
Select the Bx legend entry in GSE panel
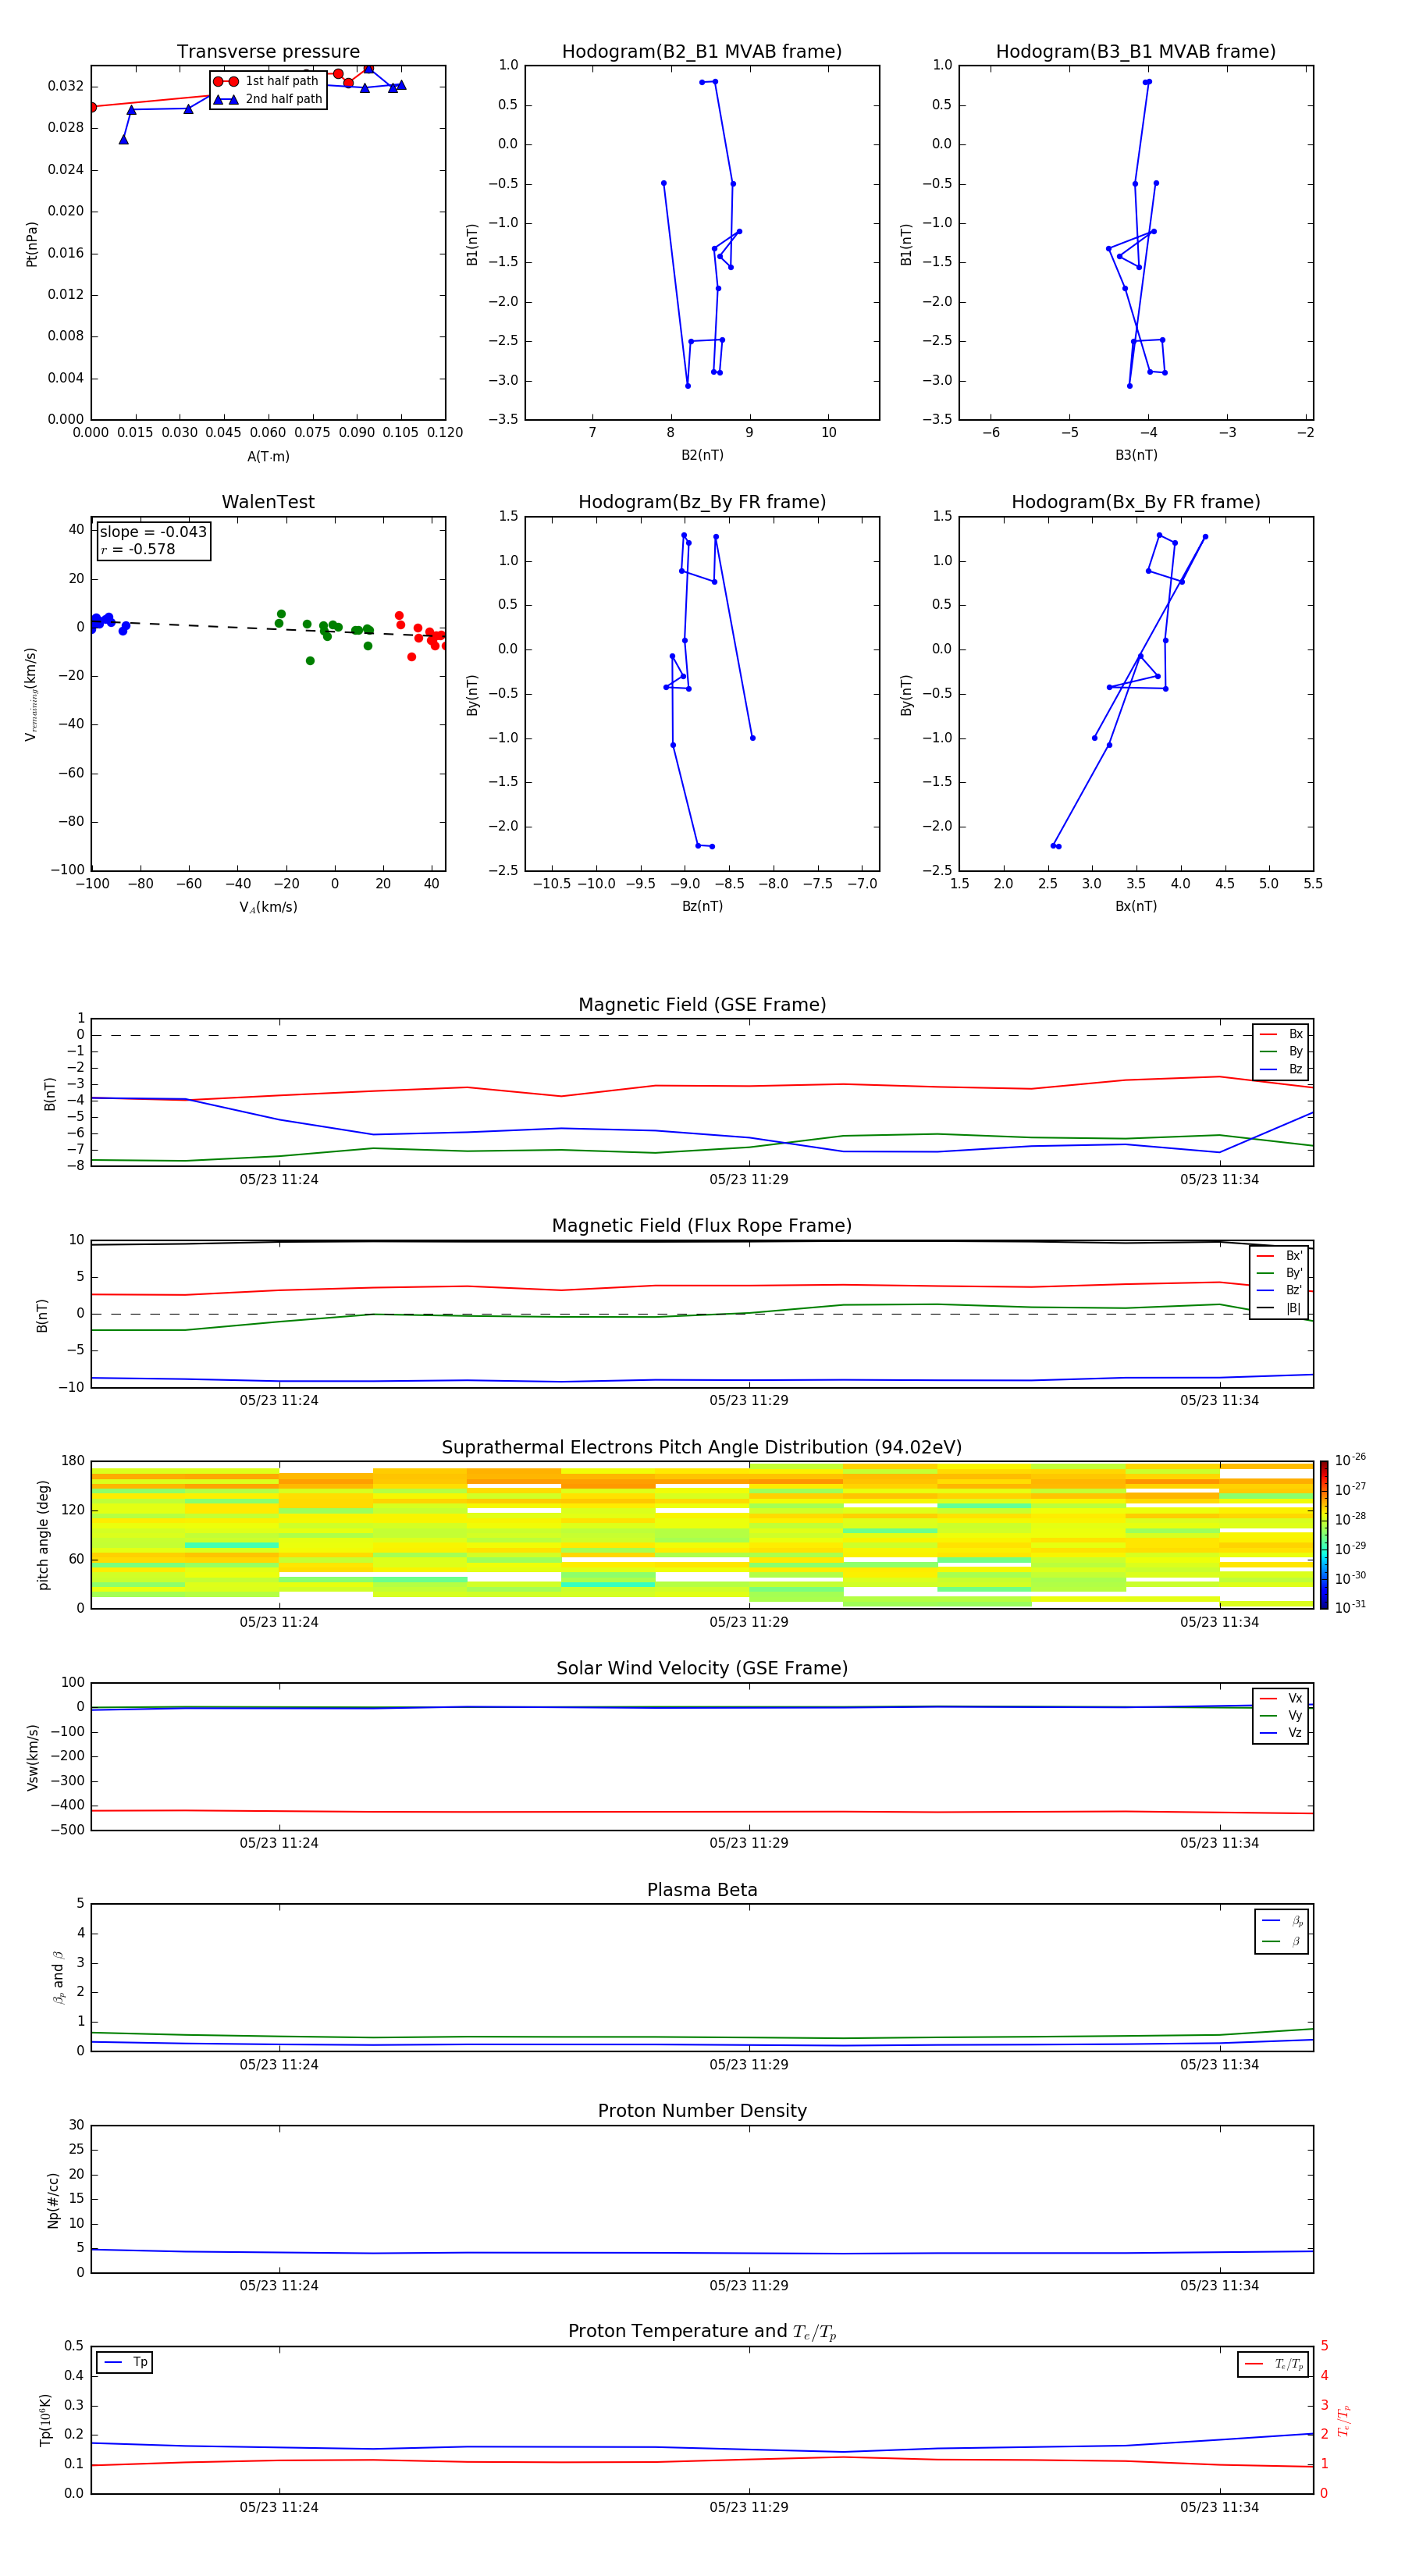coord(1282,1034)
